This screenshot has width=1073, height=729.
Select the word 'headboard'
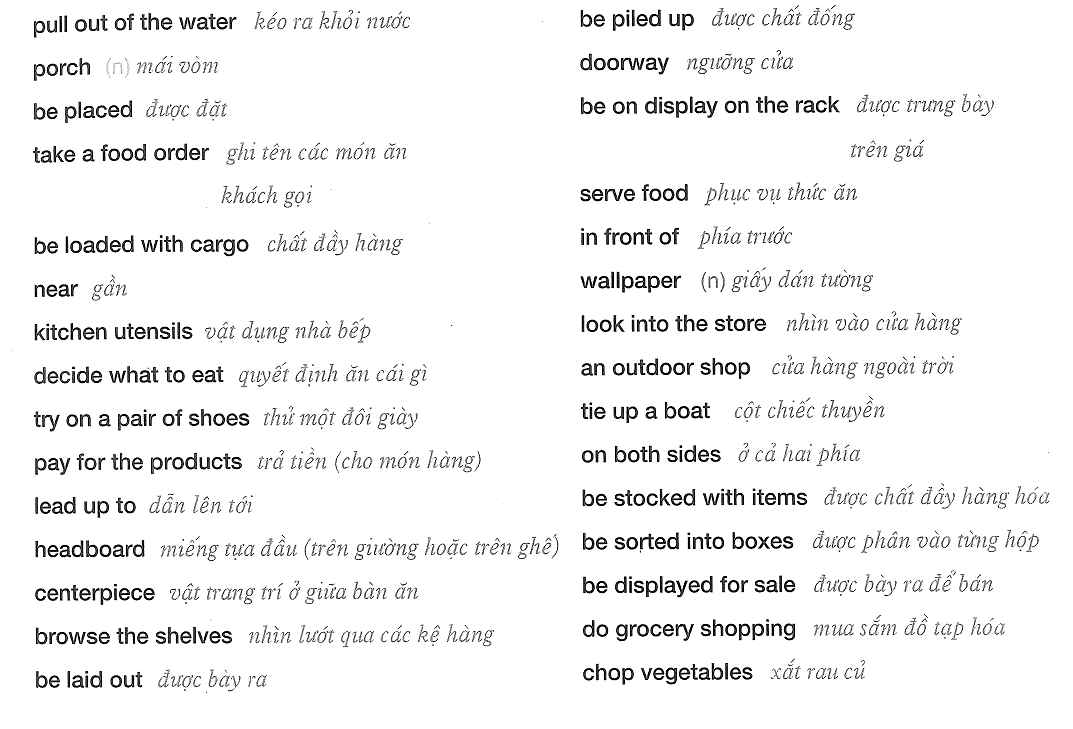(90, 549)
